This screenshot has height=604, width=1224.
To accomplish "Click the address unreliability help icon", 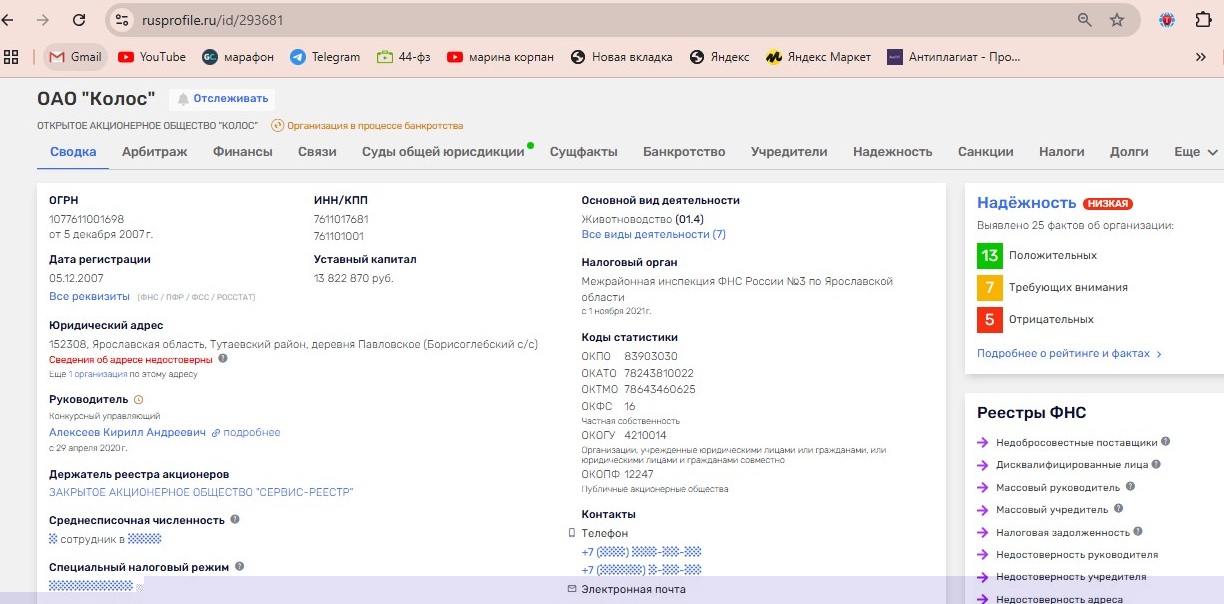I will pyautogui.click(x=222, y=358).
